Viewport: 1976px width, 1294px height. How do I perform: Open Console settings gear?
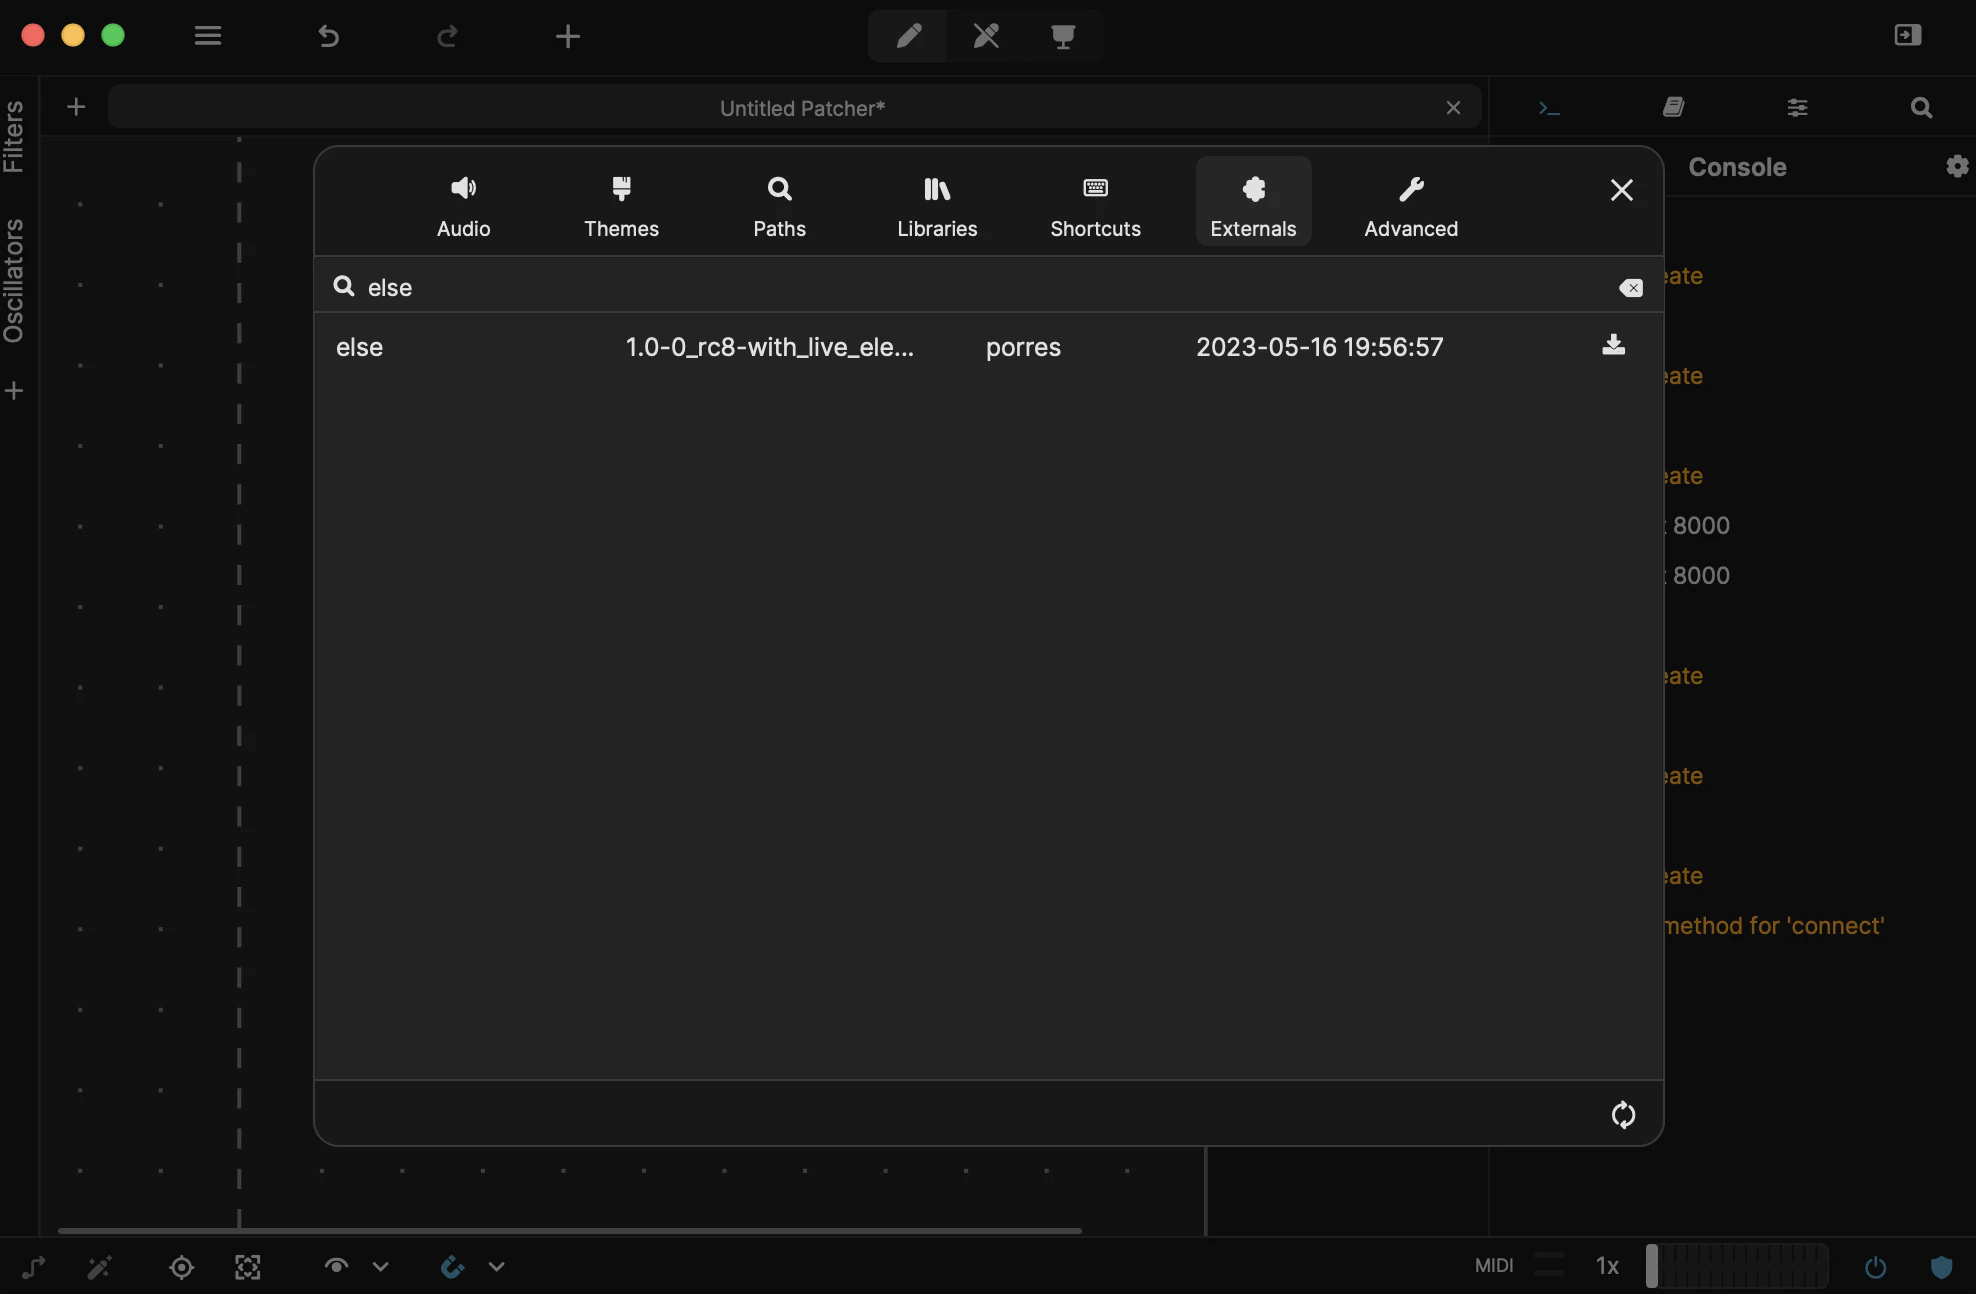coord(1957,166)
